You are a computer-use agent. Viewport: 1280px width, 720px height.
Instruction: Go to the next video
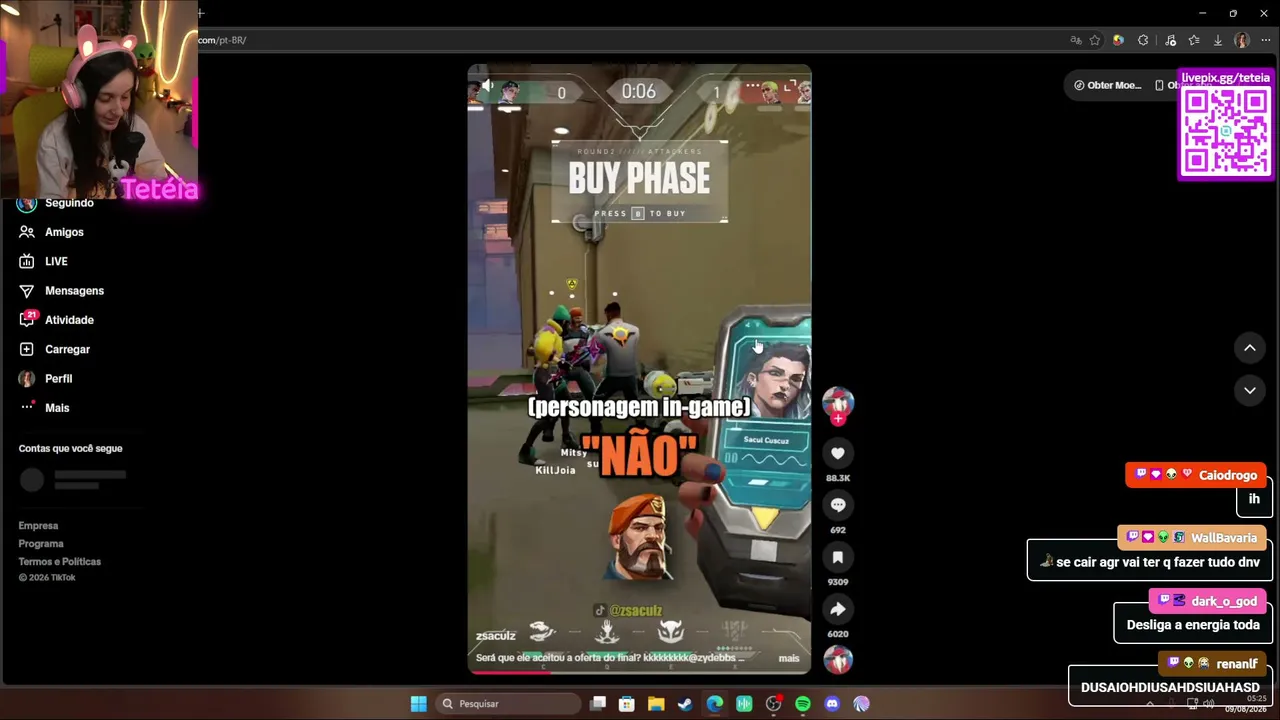click(1250, 391)
